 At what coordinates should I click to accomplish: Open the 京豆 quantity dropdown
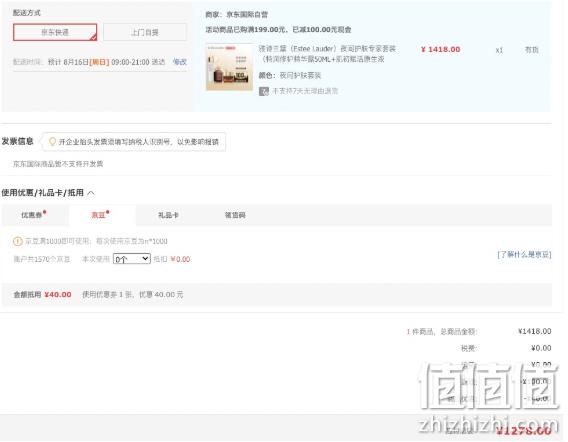tap(132, 259)
